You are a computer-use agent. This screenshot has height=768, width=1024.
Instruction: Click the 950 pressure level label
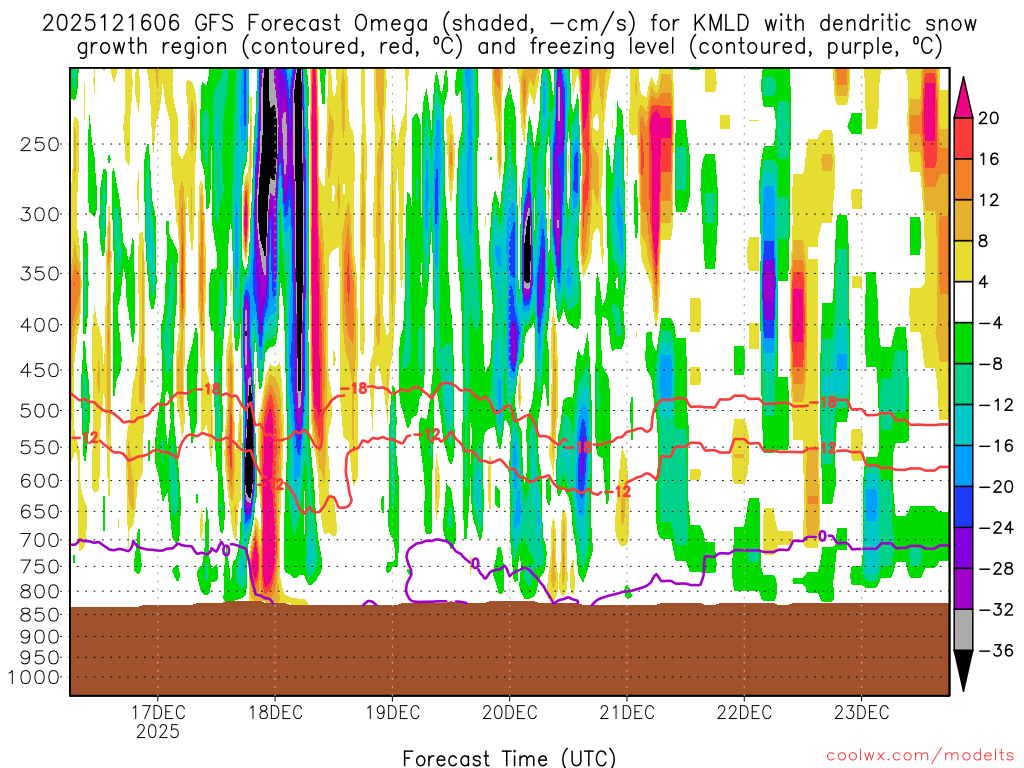pos(40,658)
